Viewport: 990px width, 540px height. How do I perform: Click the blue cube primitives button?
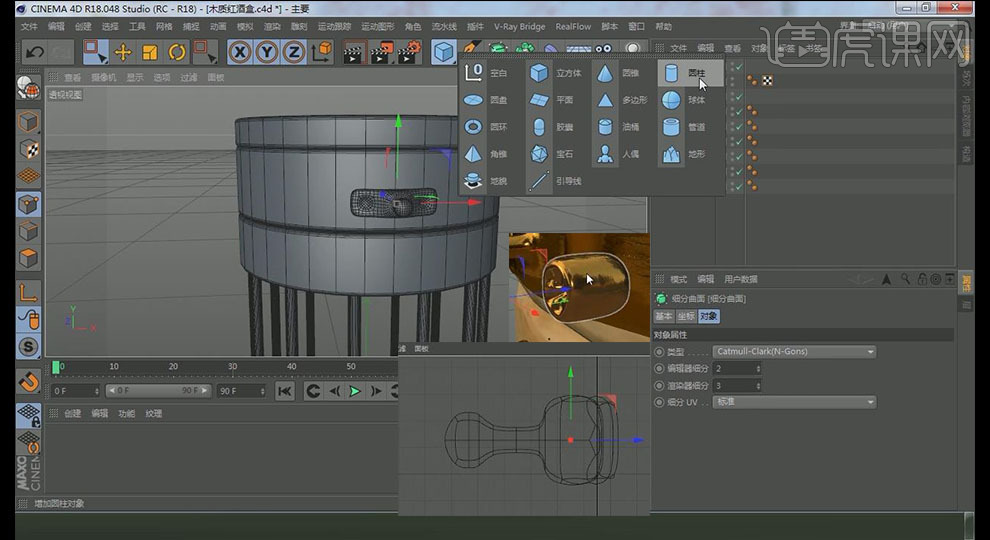click(444, 52)
